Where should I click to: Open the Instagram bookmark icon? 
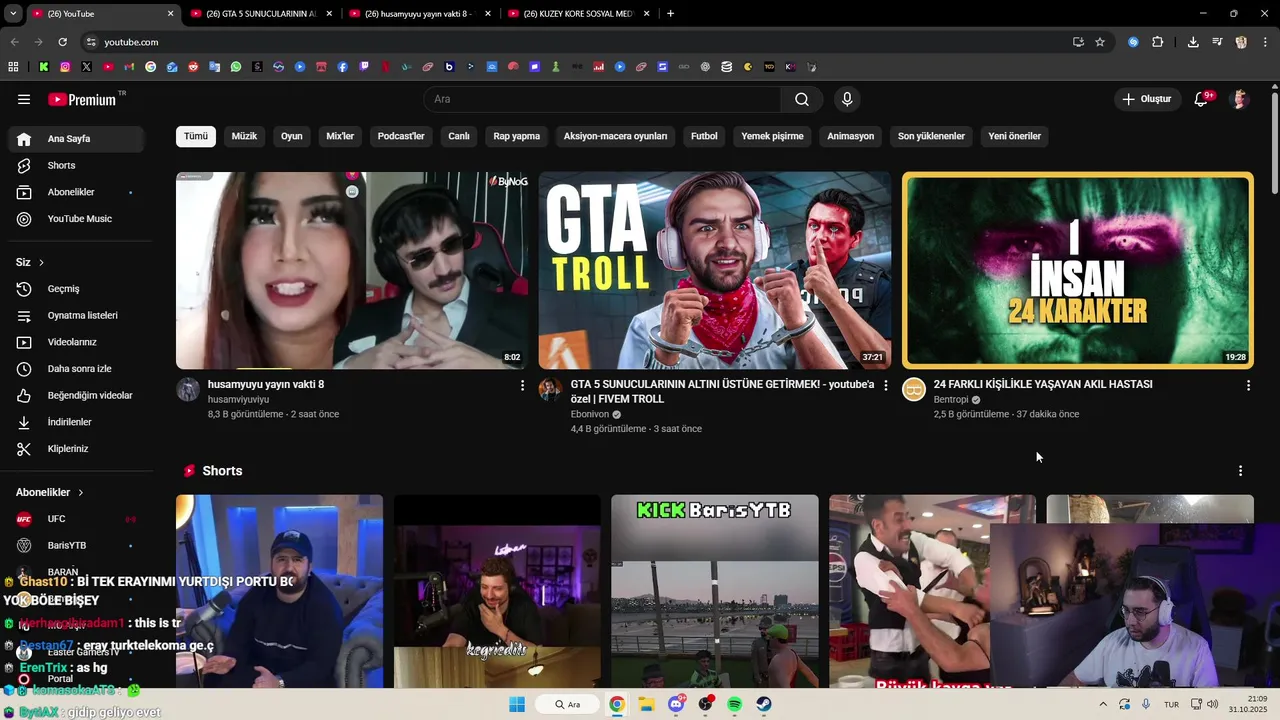65,67
